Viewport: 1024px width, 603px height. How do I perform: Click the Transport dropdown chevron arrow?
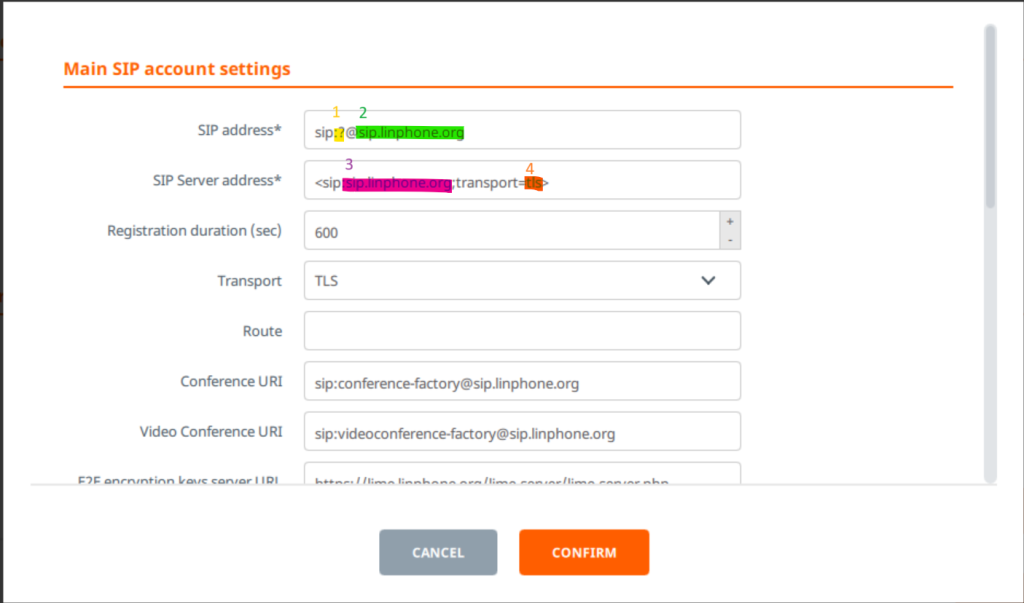(708, 281)
